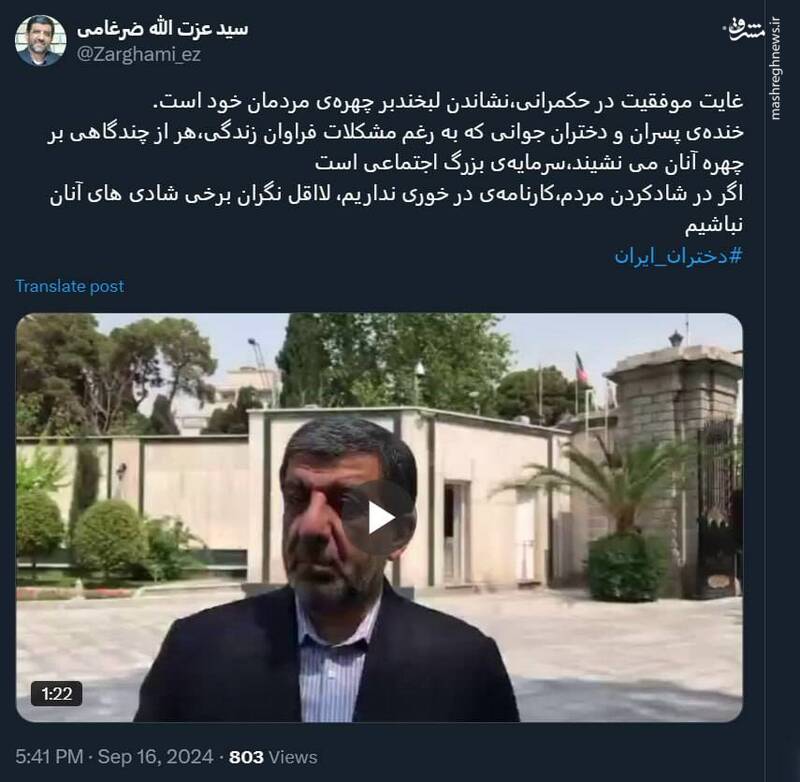
Task: Click the flag in the video background
Action: [582, 368]
